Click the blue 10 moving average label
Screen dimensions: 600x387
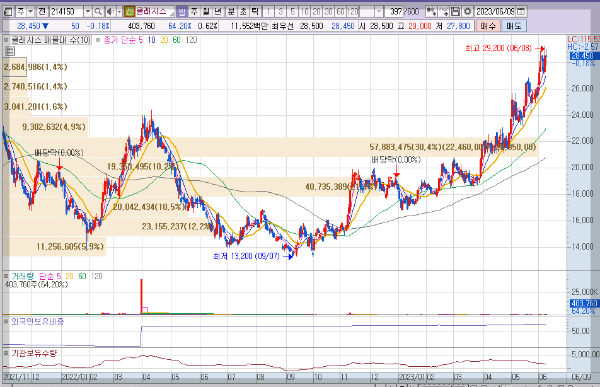(152, 40)
